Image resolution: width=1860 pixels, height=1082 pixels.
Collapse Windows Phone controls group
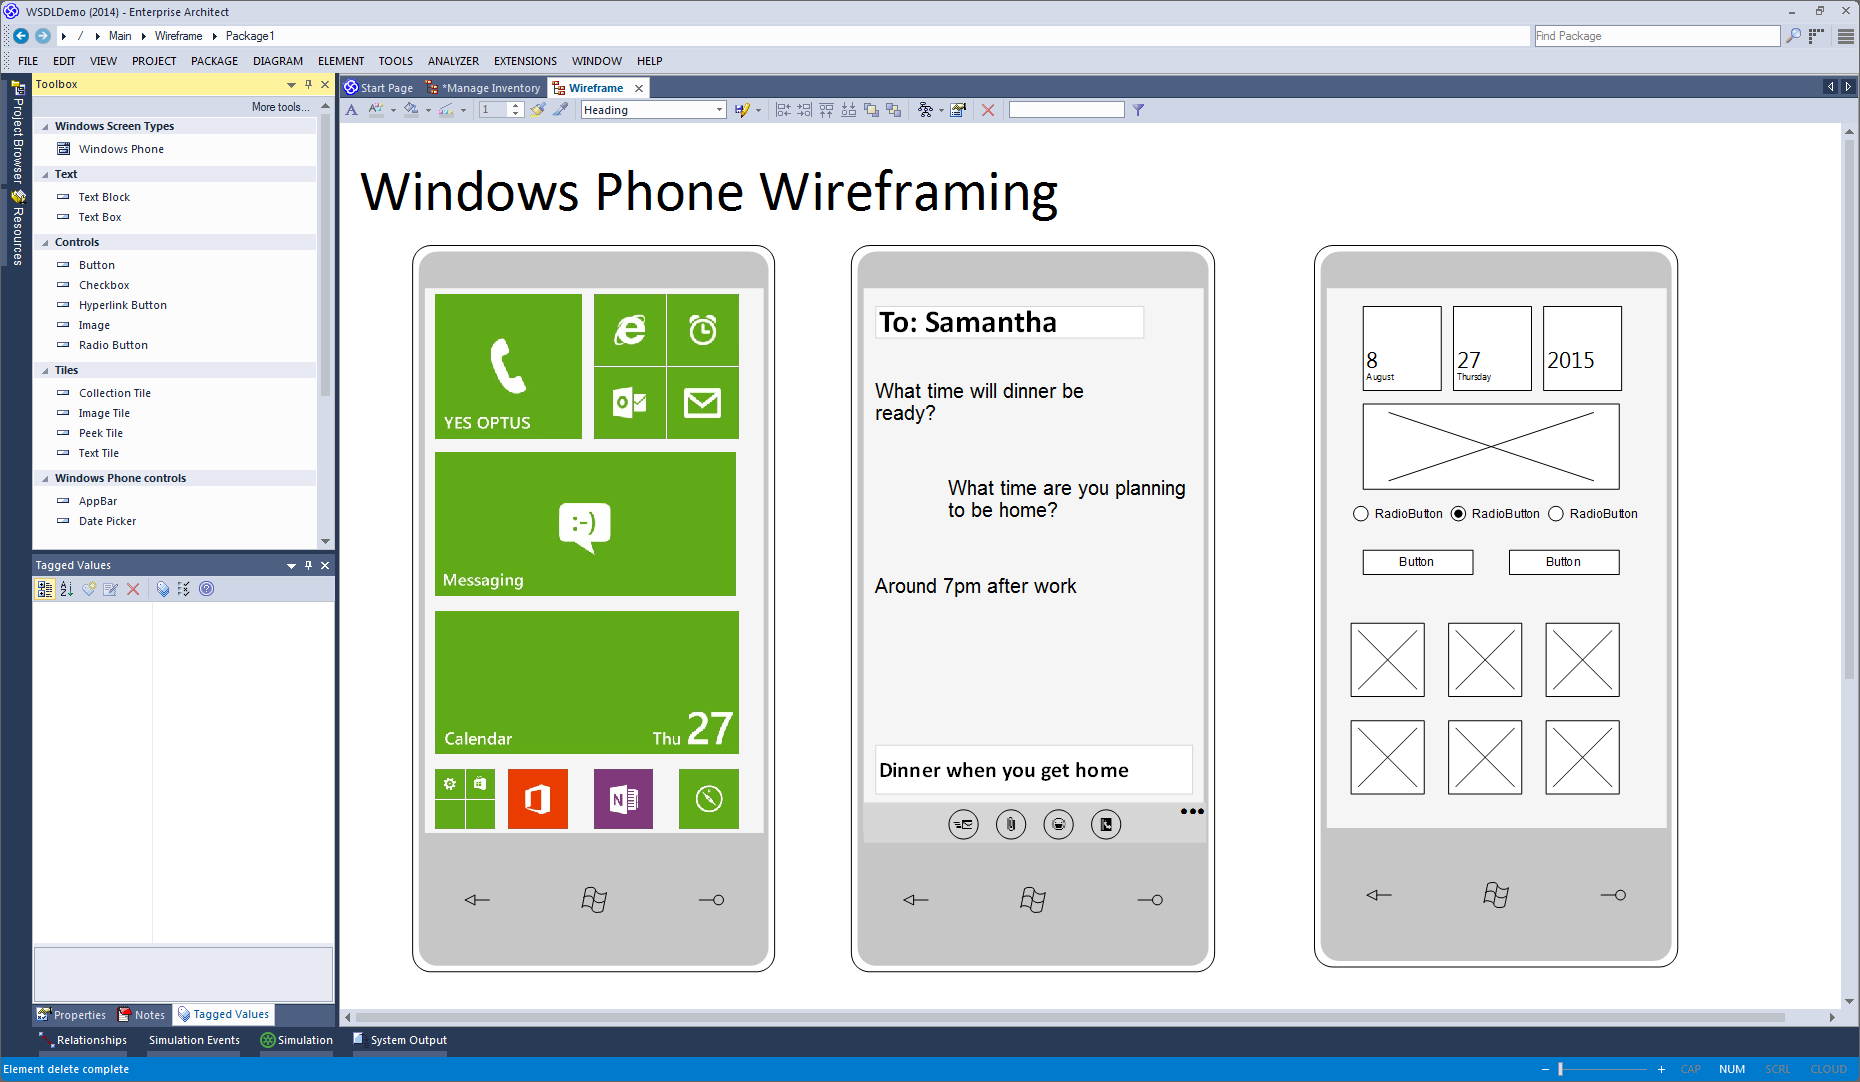pos(45,479)
